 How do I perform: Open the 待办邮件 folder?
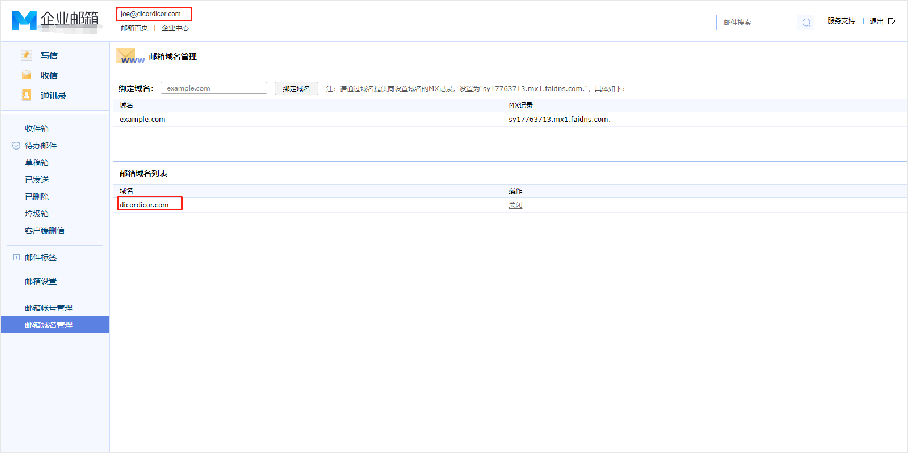click(x=41, y=146)
